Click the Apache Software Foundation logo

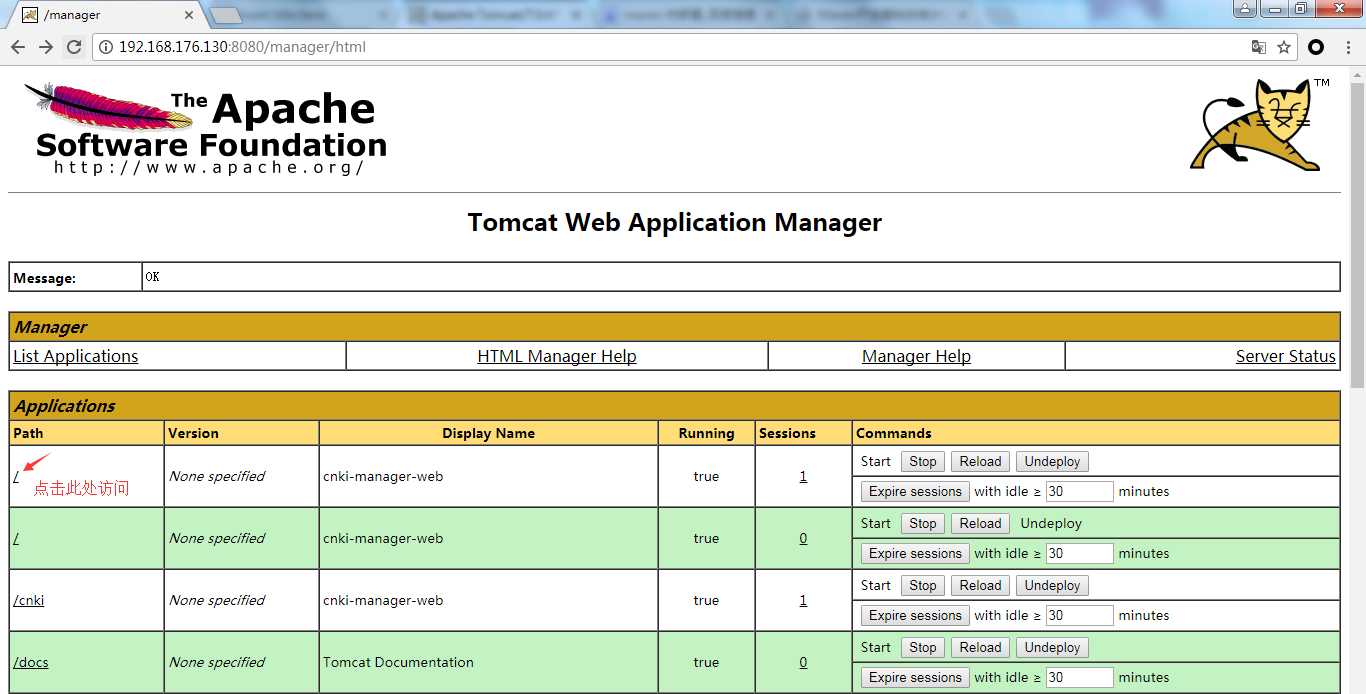pos(205,128)
